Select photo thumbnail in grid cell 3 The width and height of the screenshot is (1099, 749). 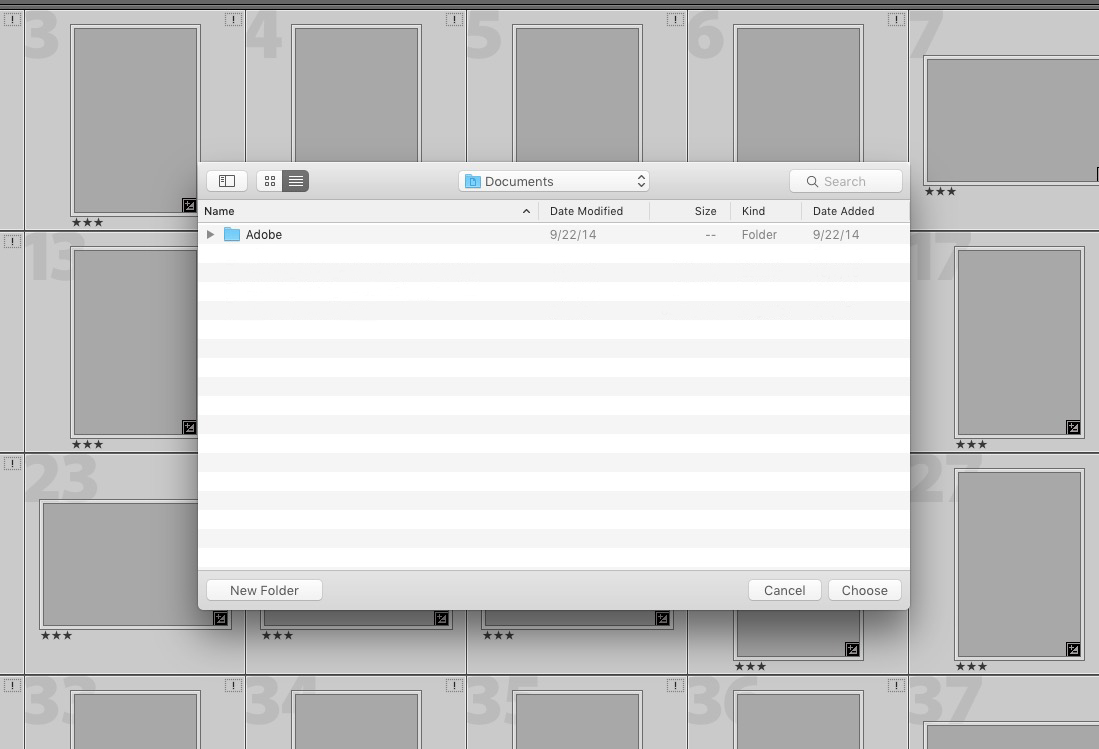pos(135,120)
